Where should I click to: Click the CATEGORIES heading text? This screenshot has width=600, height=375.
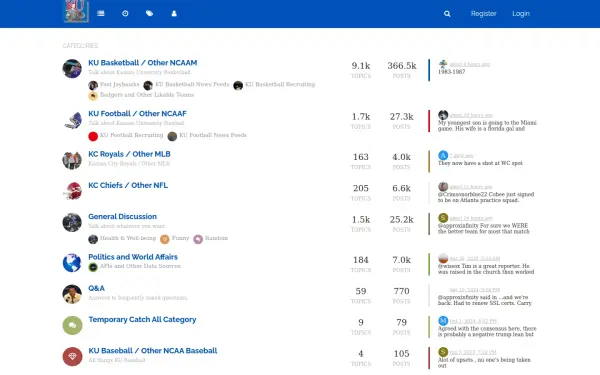pyautogui.click(x=80, y=46)
